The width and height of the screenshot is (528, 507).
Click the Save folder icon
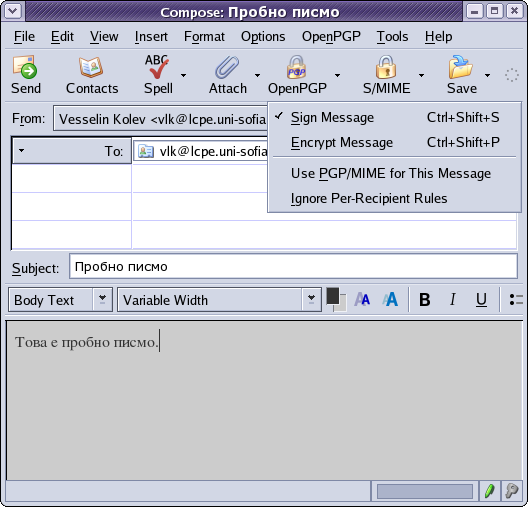click(461, 66)
